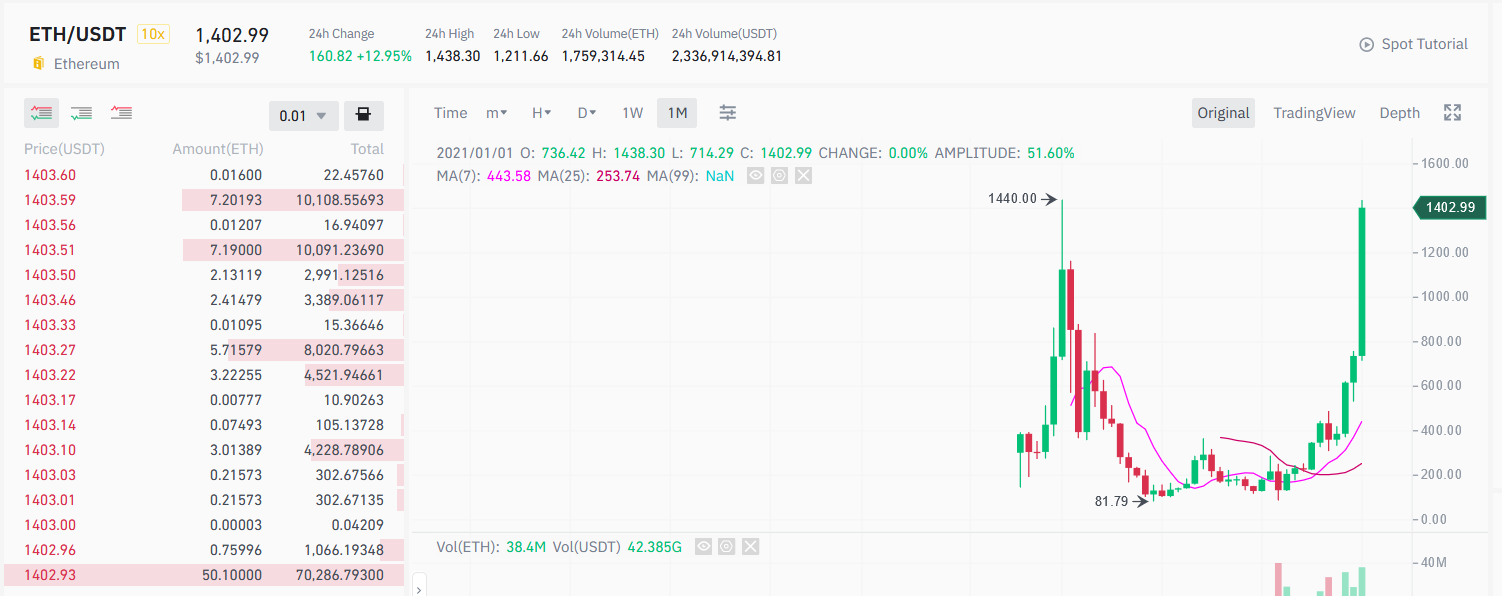
Task: Click the Ethereum info link
Action: [86, 64]
